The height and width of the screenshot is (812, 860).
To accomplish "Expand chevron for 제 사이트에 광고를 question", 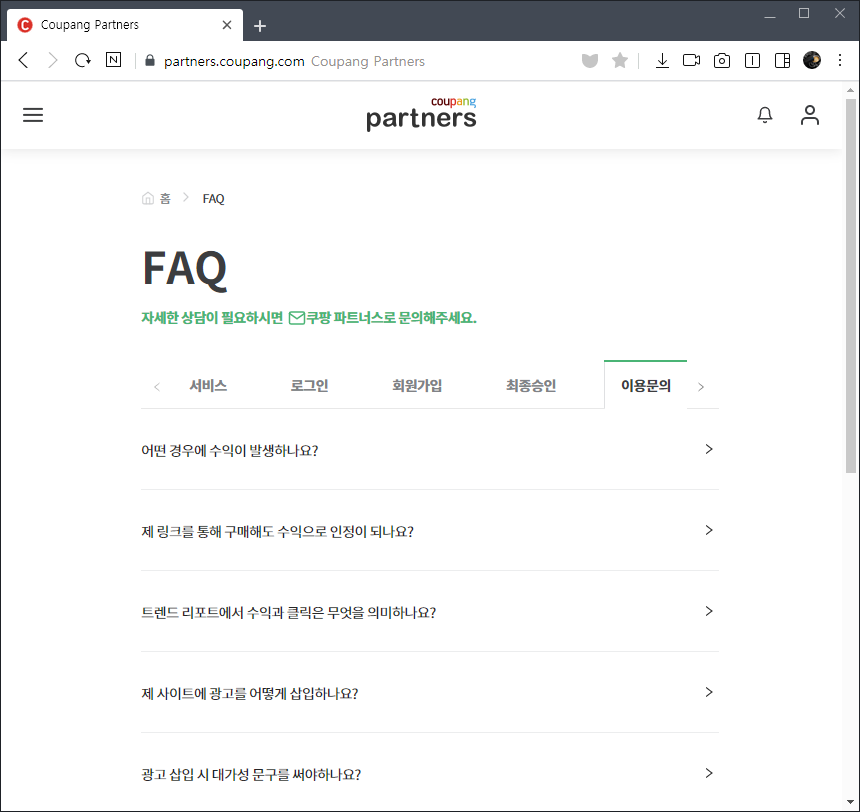I will tap(709, 692).
